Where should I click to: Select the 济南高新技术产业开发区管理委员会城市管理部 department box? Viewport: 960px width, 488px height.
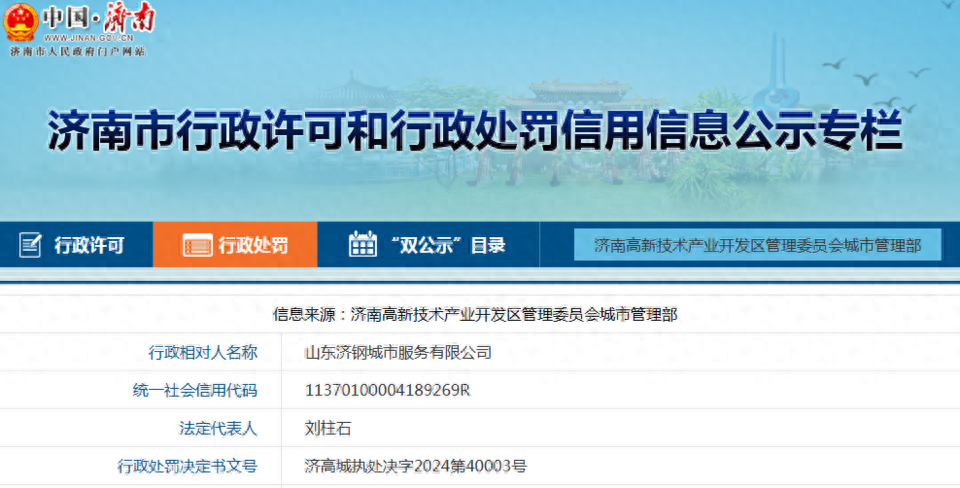(x=757, y=245)
